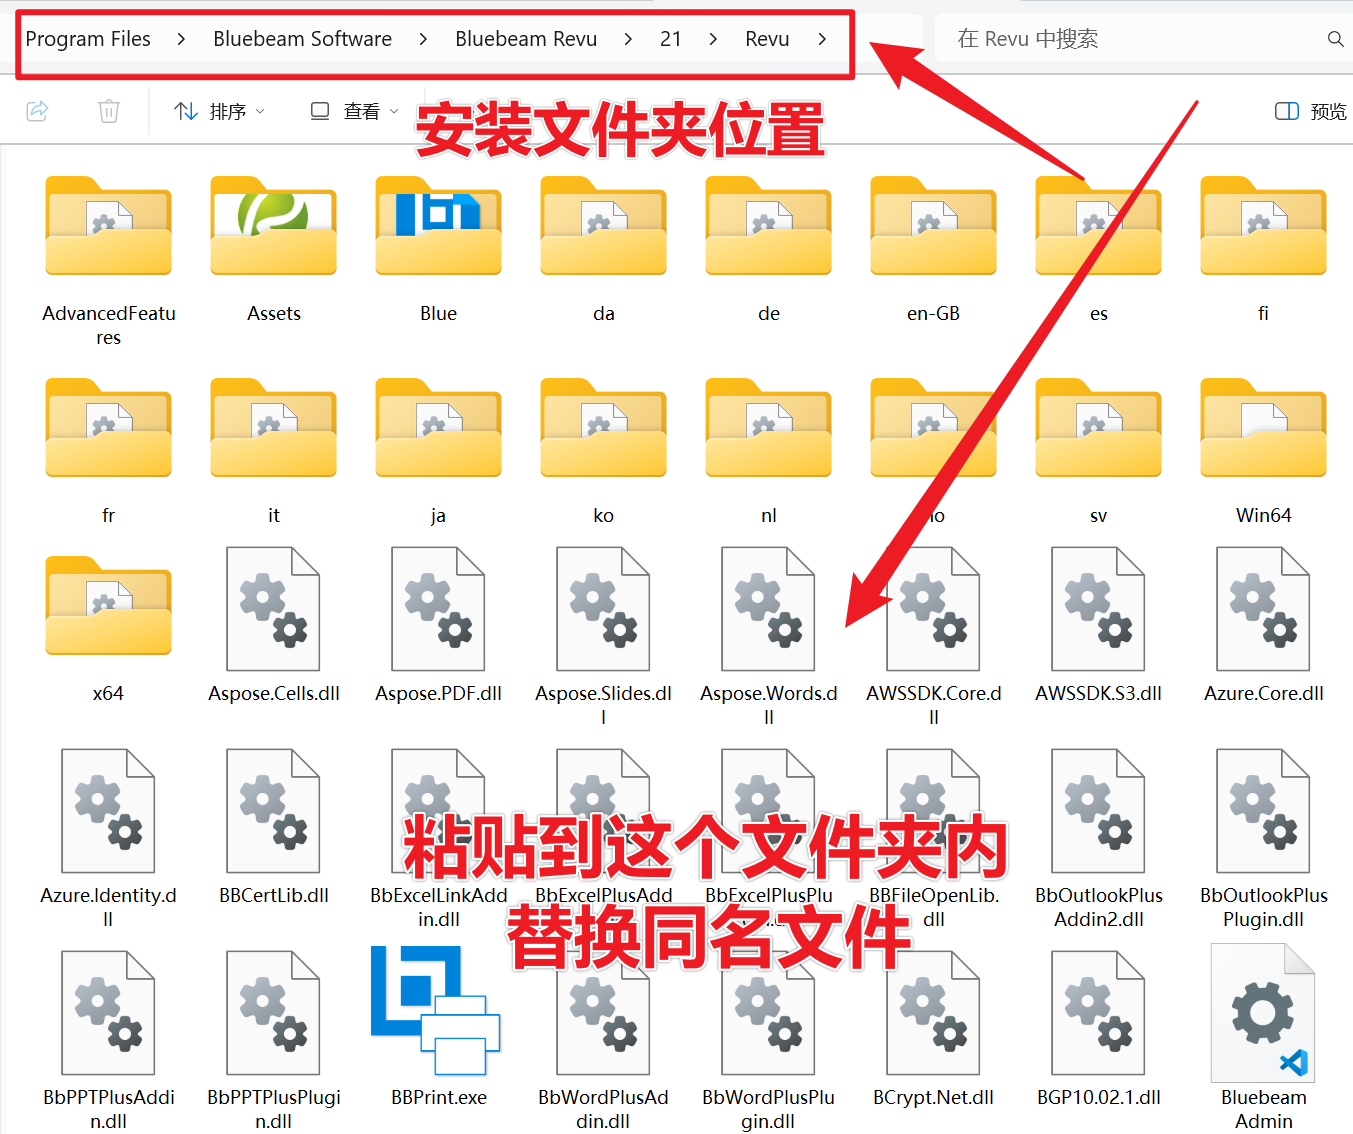
Task: Expand chevron after Program Files
Action: (181, 39)
